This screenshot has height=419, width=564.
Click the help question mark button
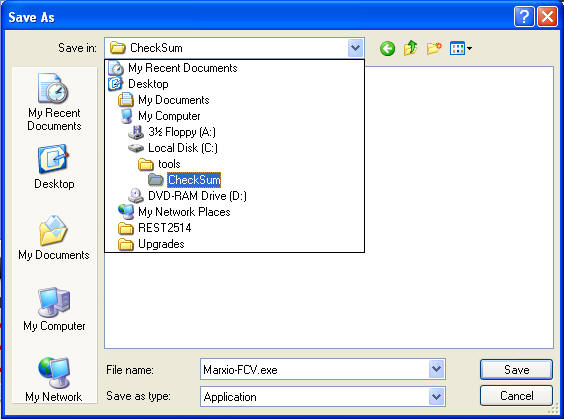click(524, 17)
